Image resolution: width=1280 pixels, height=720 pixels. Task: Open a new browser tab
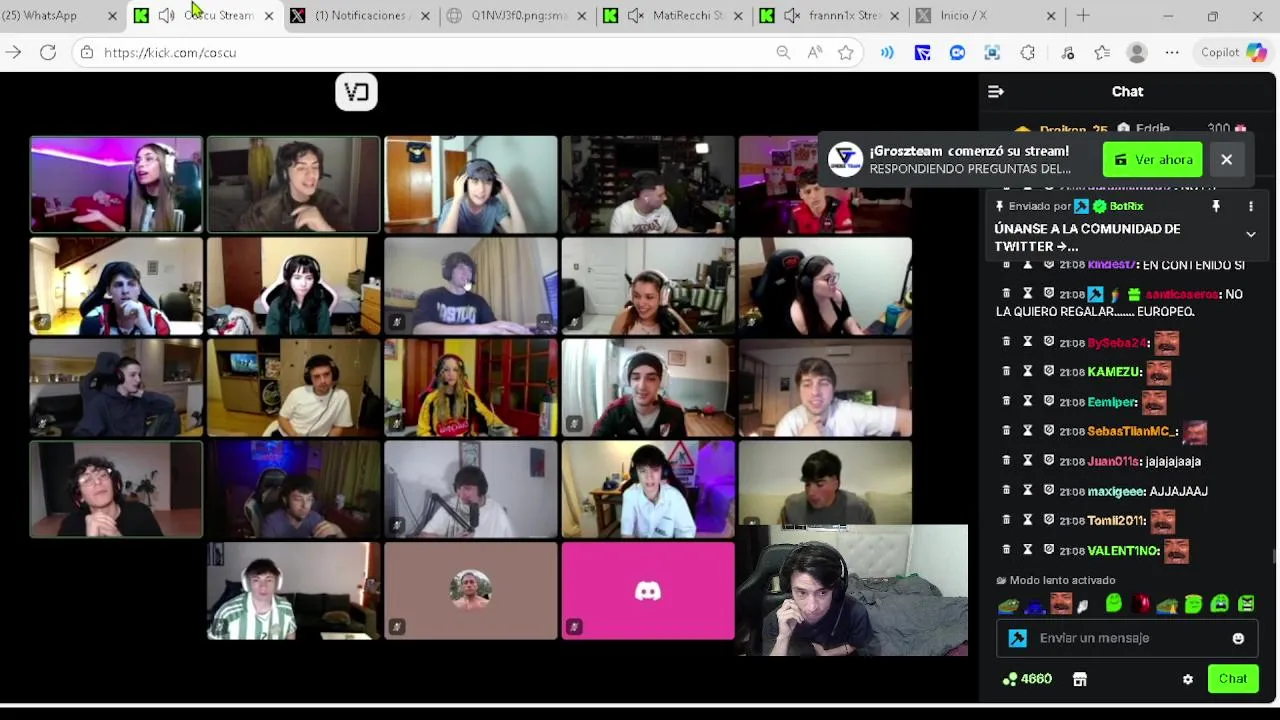1083,15
